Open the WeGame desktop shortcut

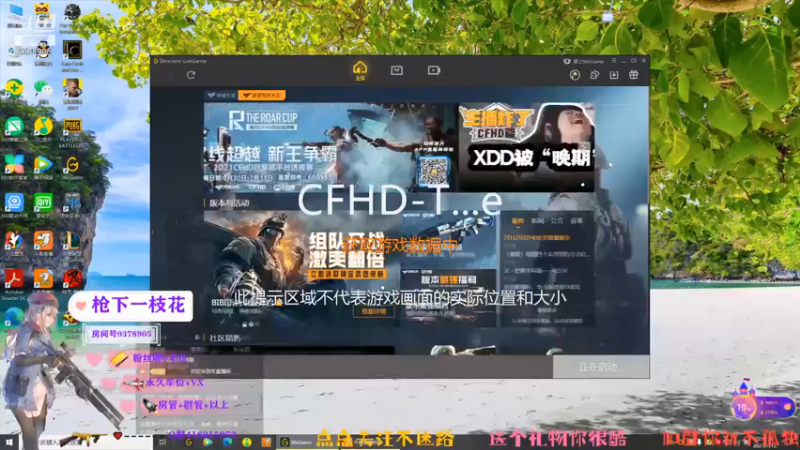72,168
